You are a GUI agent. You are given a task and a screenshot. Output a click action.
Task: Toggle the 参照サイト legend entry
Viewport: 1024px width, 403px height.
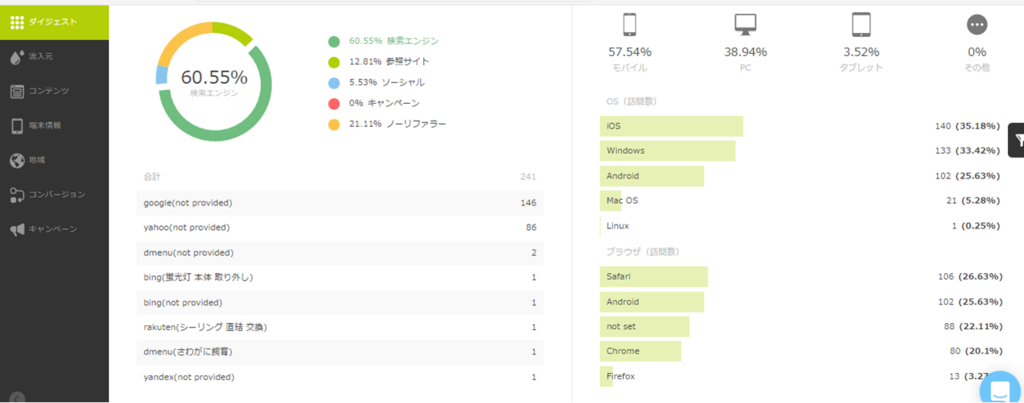pyautogui.click(x=389, y=61)
